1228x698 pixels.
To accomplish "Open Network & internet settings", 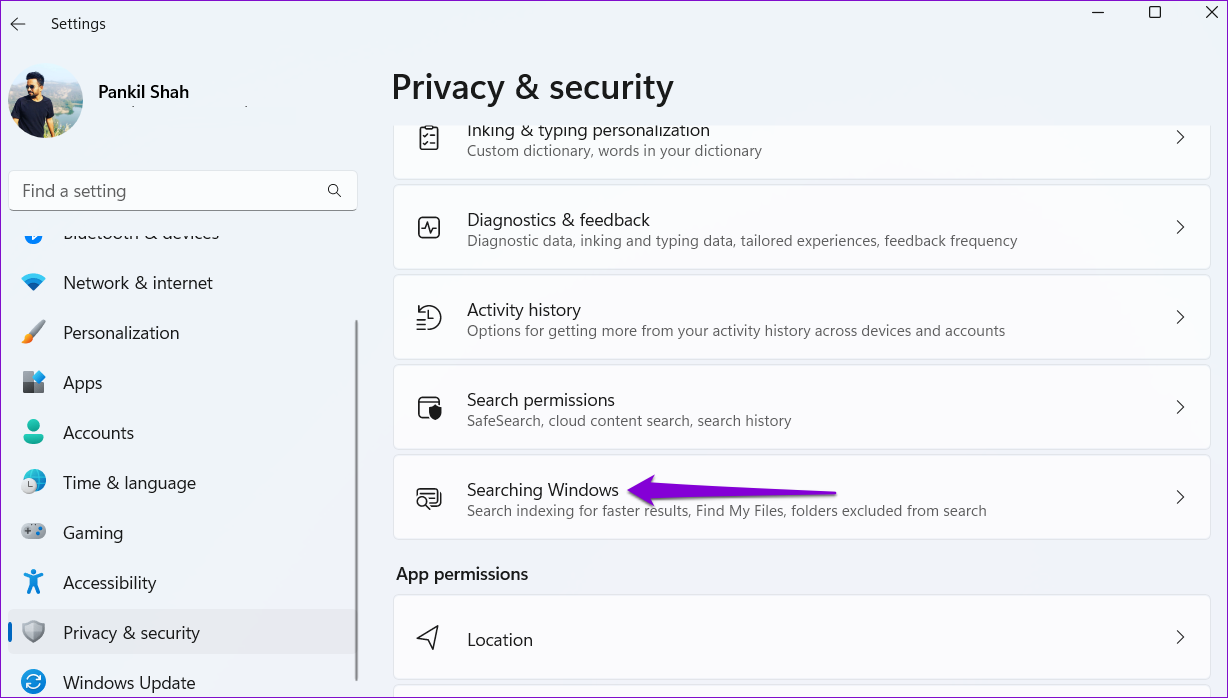I will [x=182, y=283].
